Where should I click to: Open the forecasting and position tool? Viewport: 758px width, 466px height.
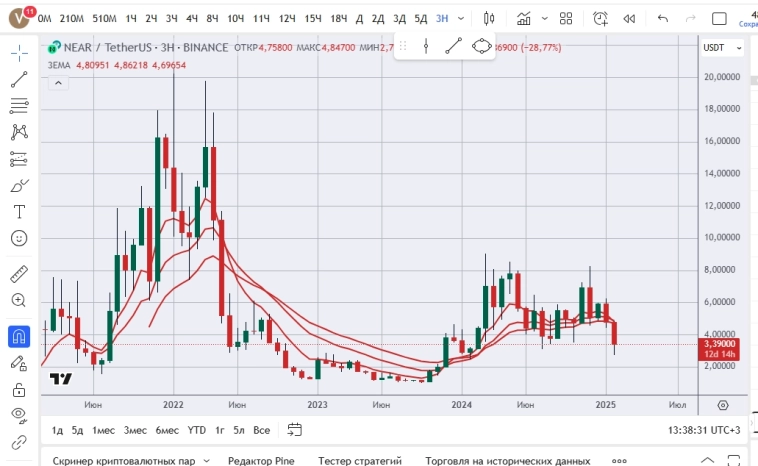tap(19, 159)
